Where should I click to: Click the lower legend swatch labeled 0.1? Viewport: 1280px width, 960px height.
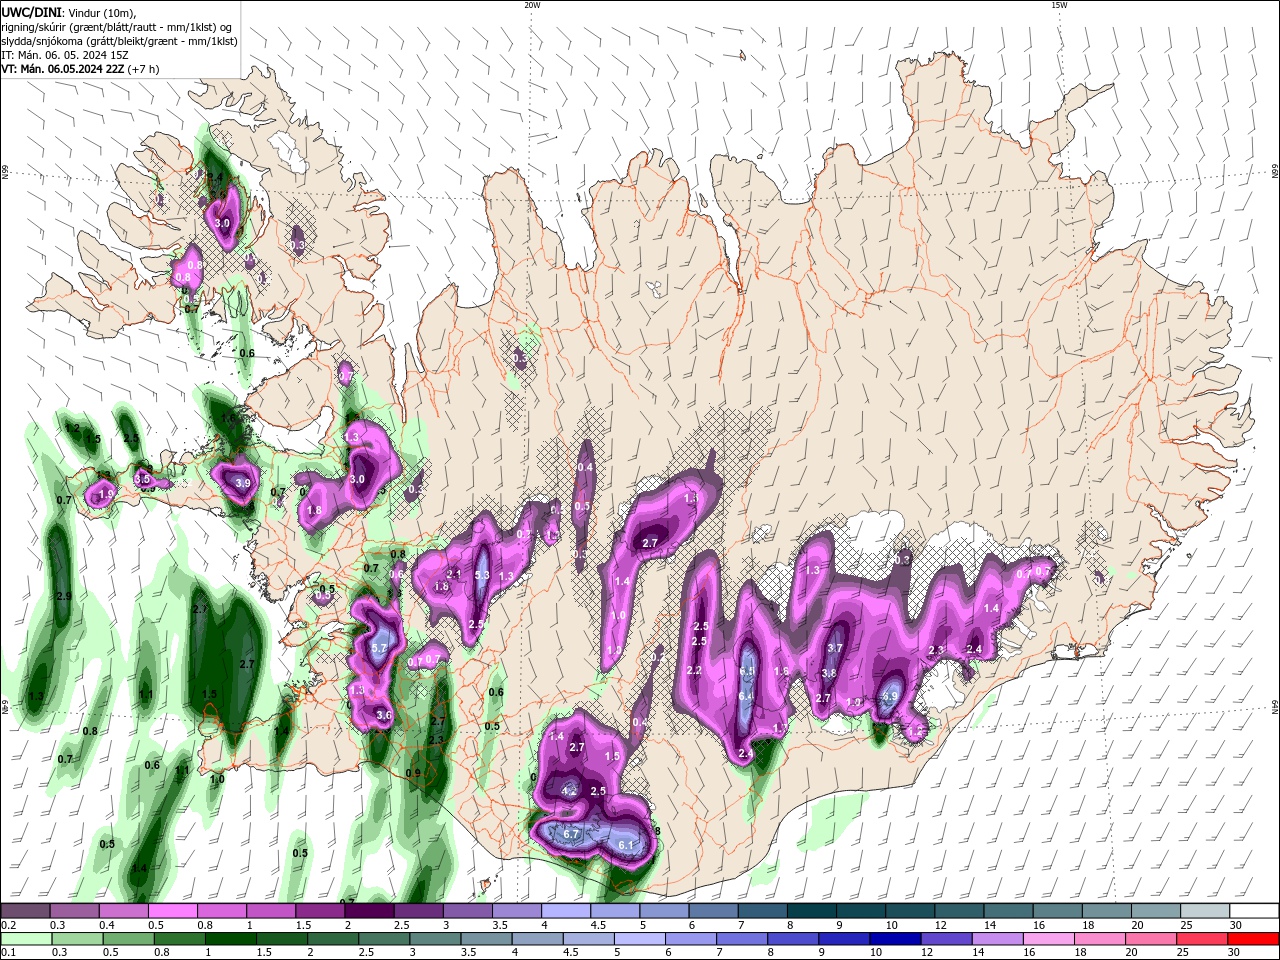coord(24,938)
